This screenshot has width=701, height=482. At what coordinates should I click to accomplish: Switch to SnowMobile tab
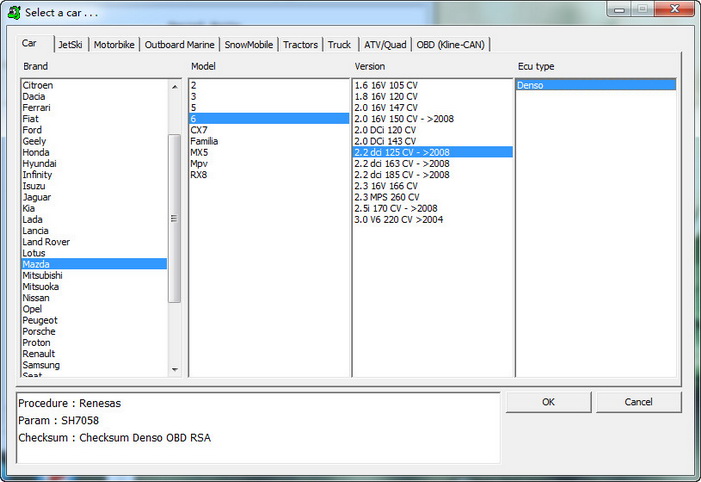coord(249,45)
